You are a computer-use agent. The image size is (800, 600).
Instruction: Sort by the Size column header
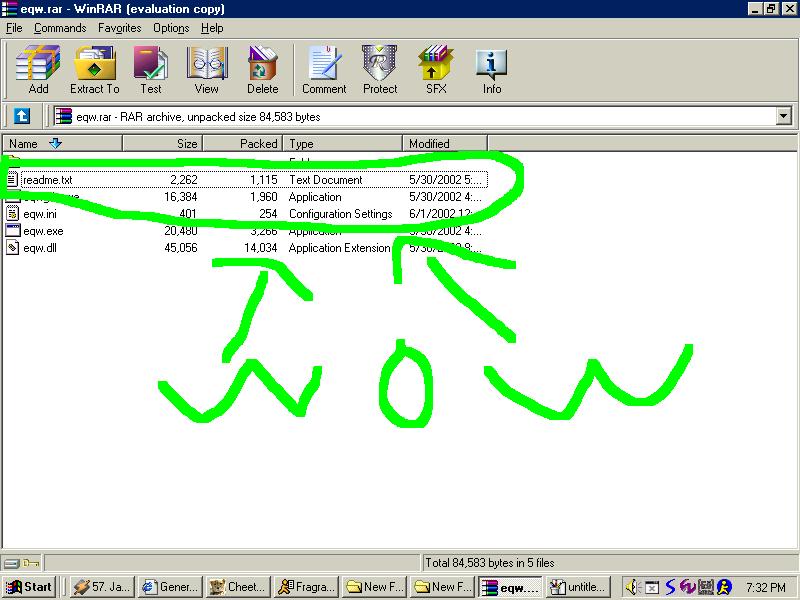click(x=163, y=143)
